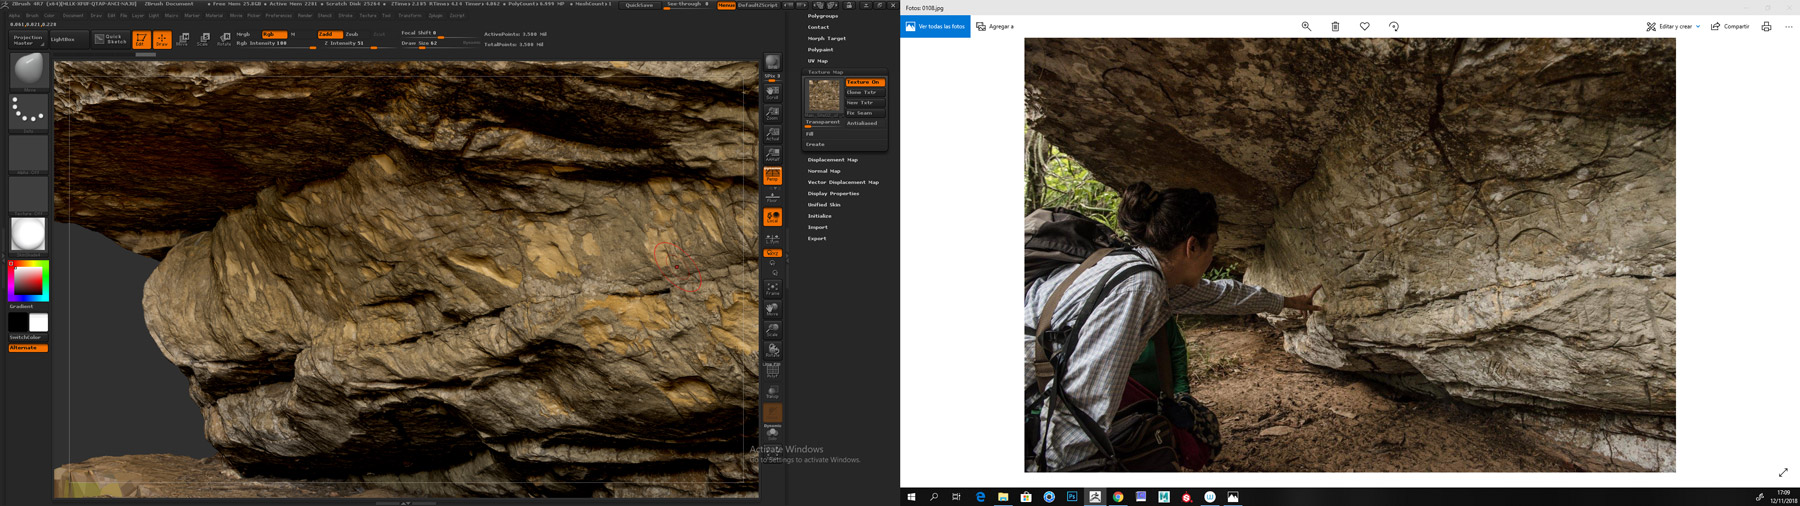Click the Rotate tool icon
1800x506 pixels.
tap(224, 39)
